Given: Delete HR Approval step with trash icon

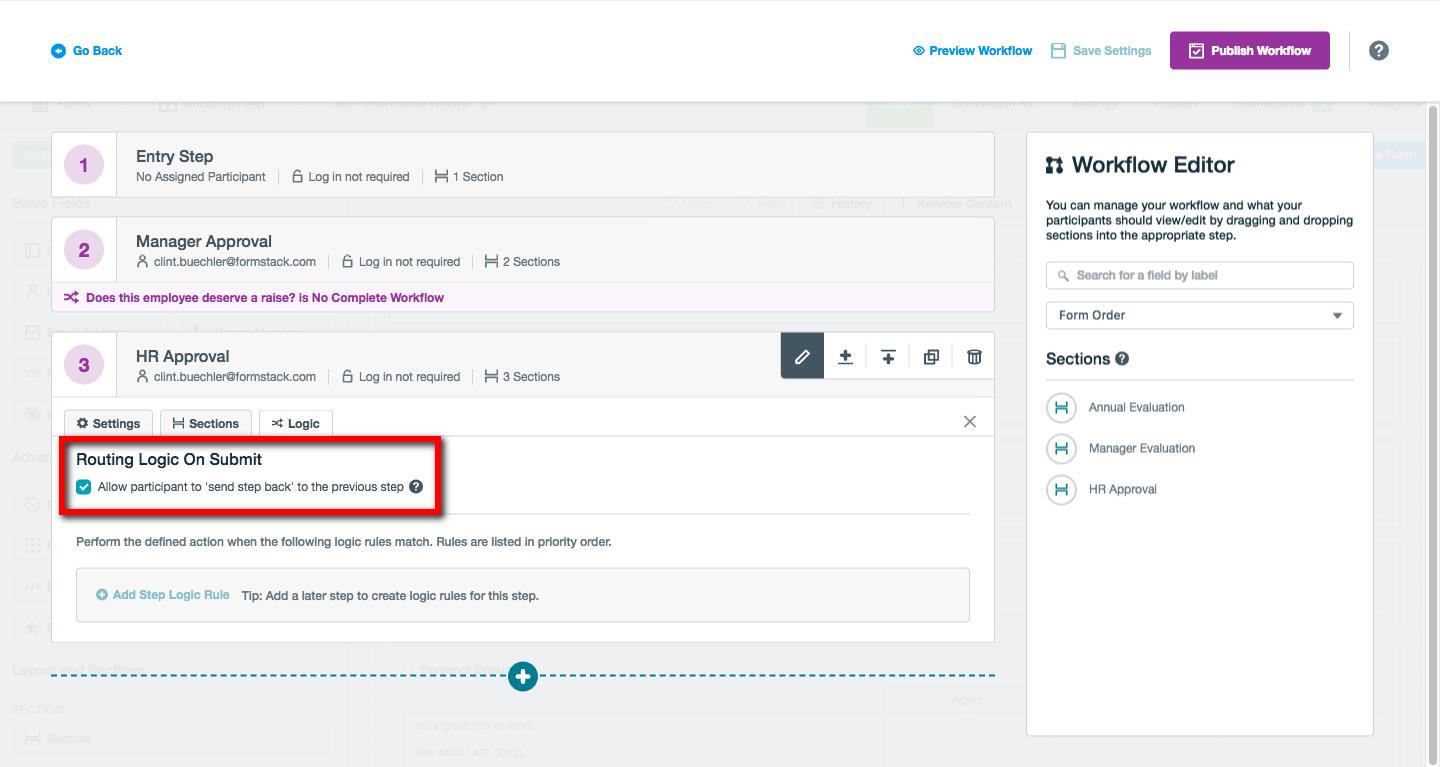Looking at the screenshot, I should (974, 357).
